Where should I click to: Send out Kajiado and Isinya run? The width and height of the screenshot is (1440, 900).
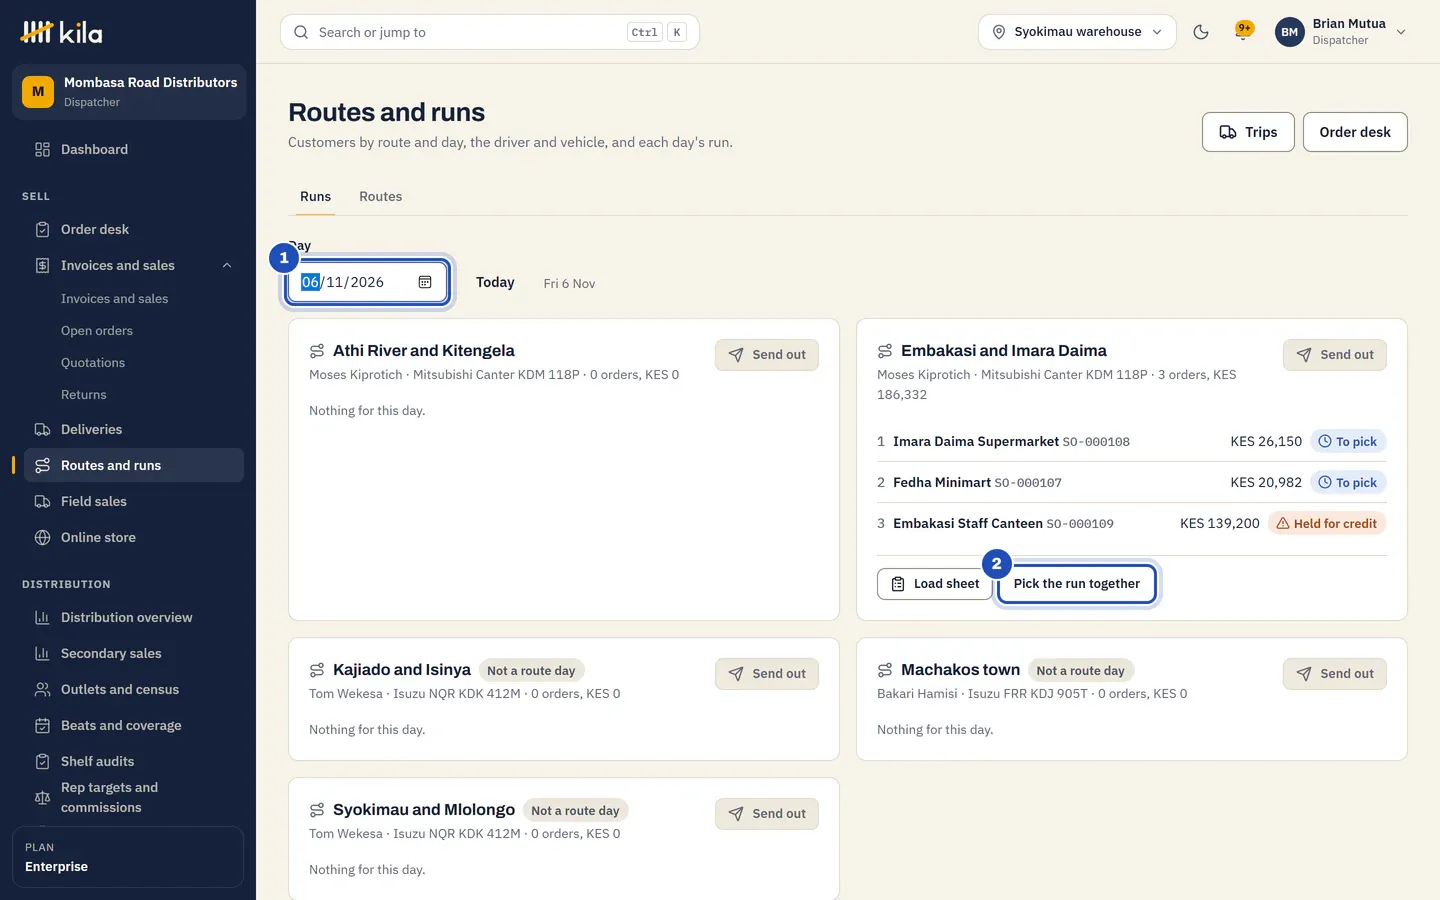point(767,674)
